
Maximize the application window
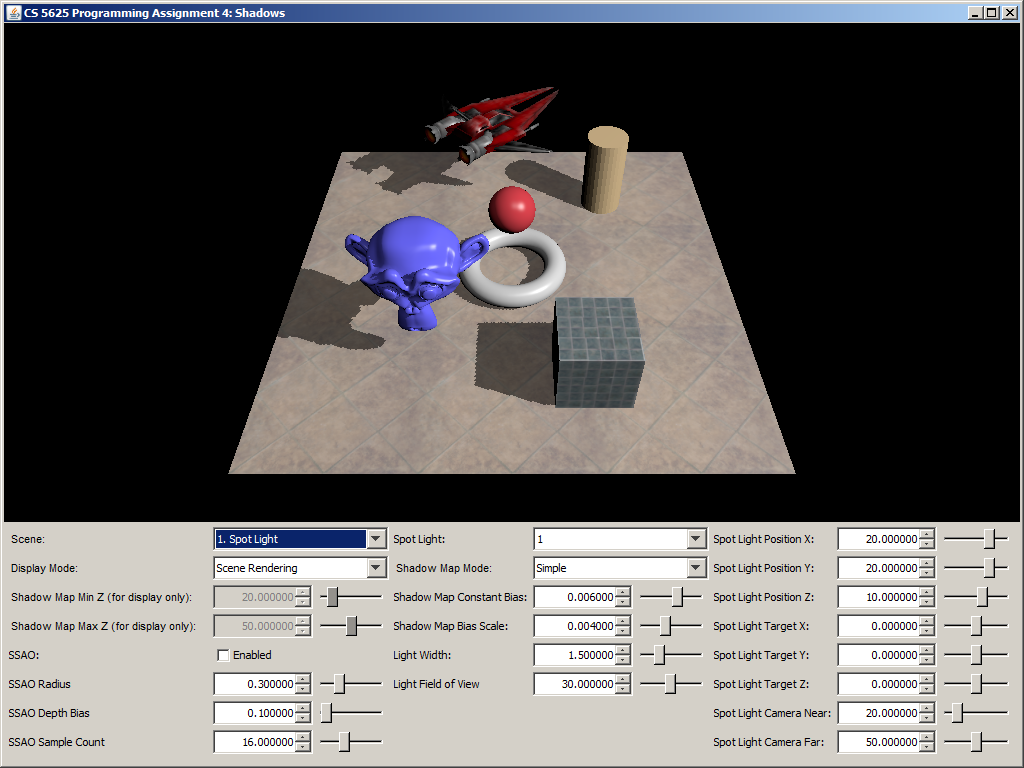point(991,12)
